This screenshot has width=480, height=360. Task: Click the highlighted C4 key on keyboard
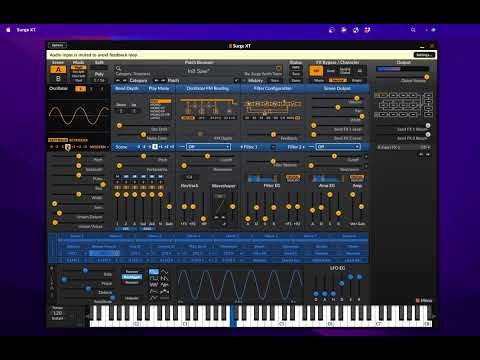(x=233, y=316)
